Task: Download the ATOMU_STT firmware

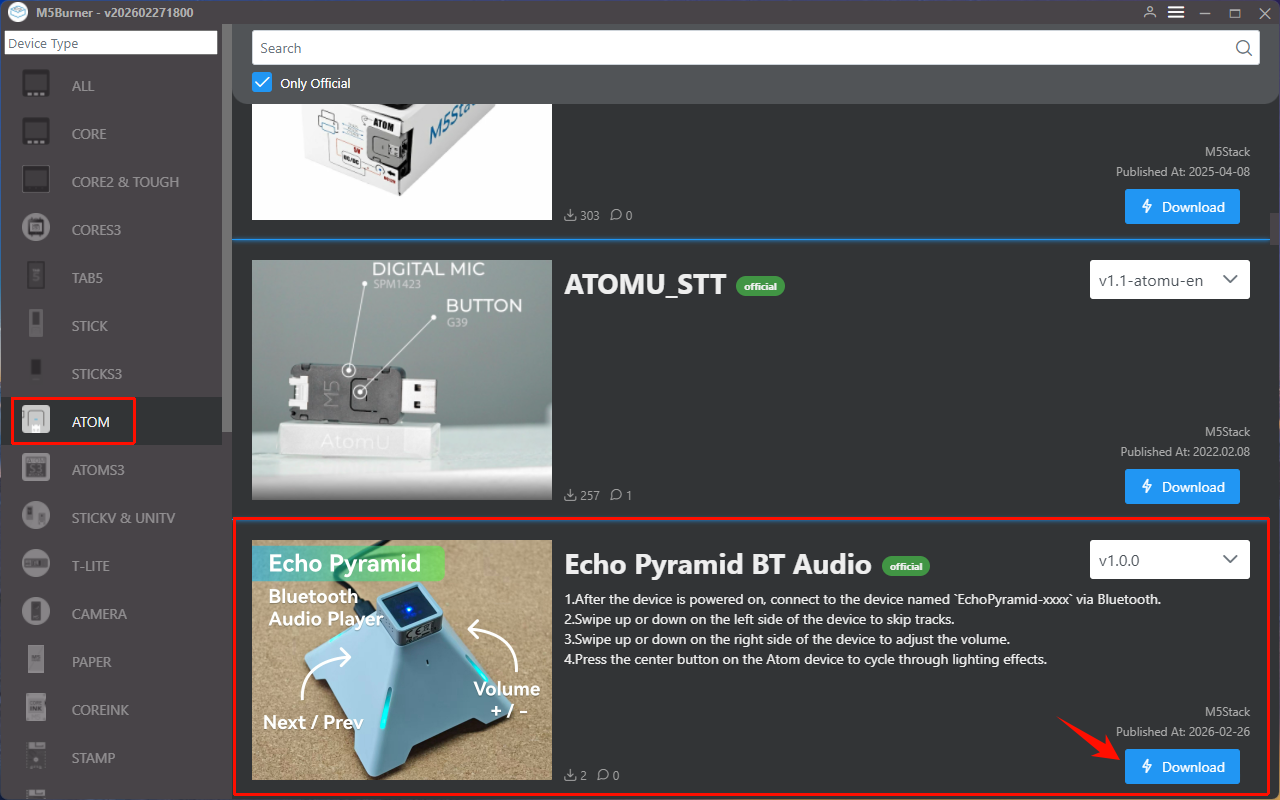Action: point(1182,487)
